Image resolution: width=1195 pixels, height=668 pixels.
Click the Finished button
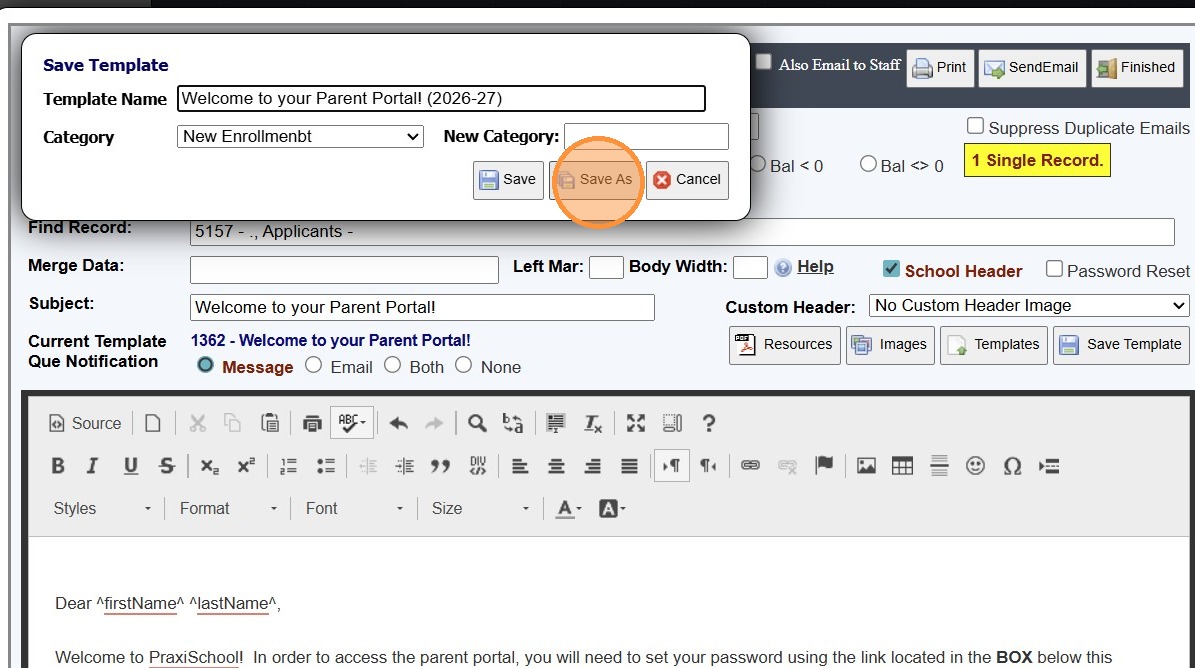(1136, 68)
